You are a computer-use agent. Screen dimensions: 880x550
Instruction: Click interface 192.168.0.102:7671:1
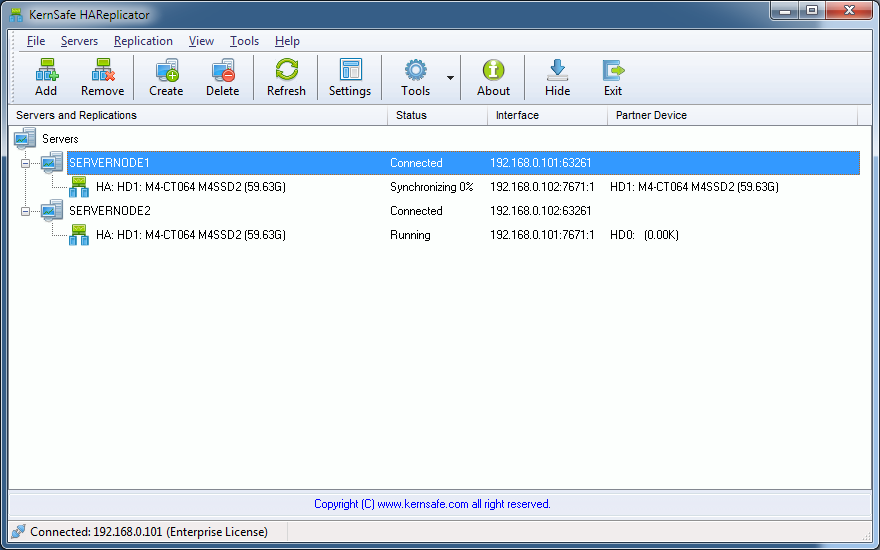pyautogui.click(x=542, y=187)
